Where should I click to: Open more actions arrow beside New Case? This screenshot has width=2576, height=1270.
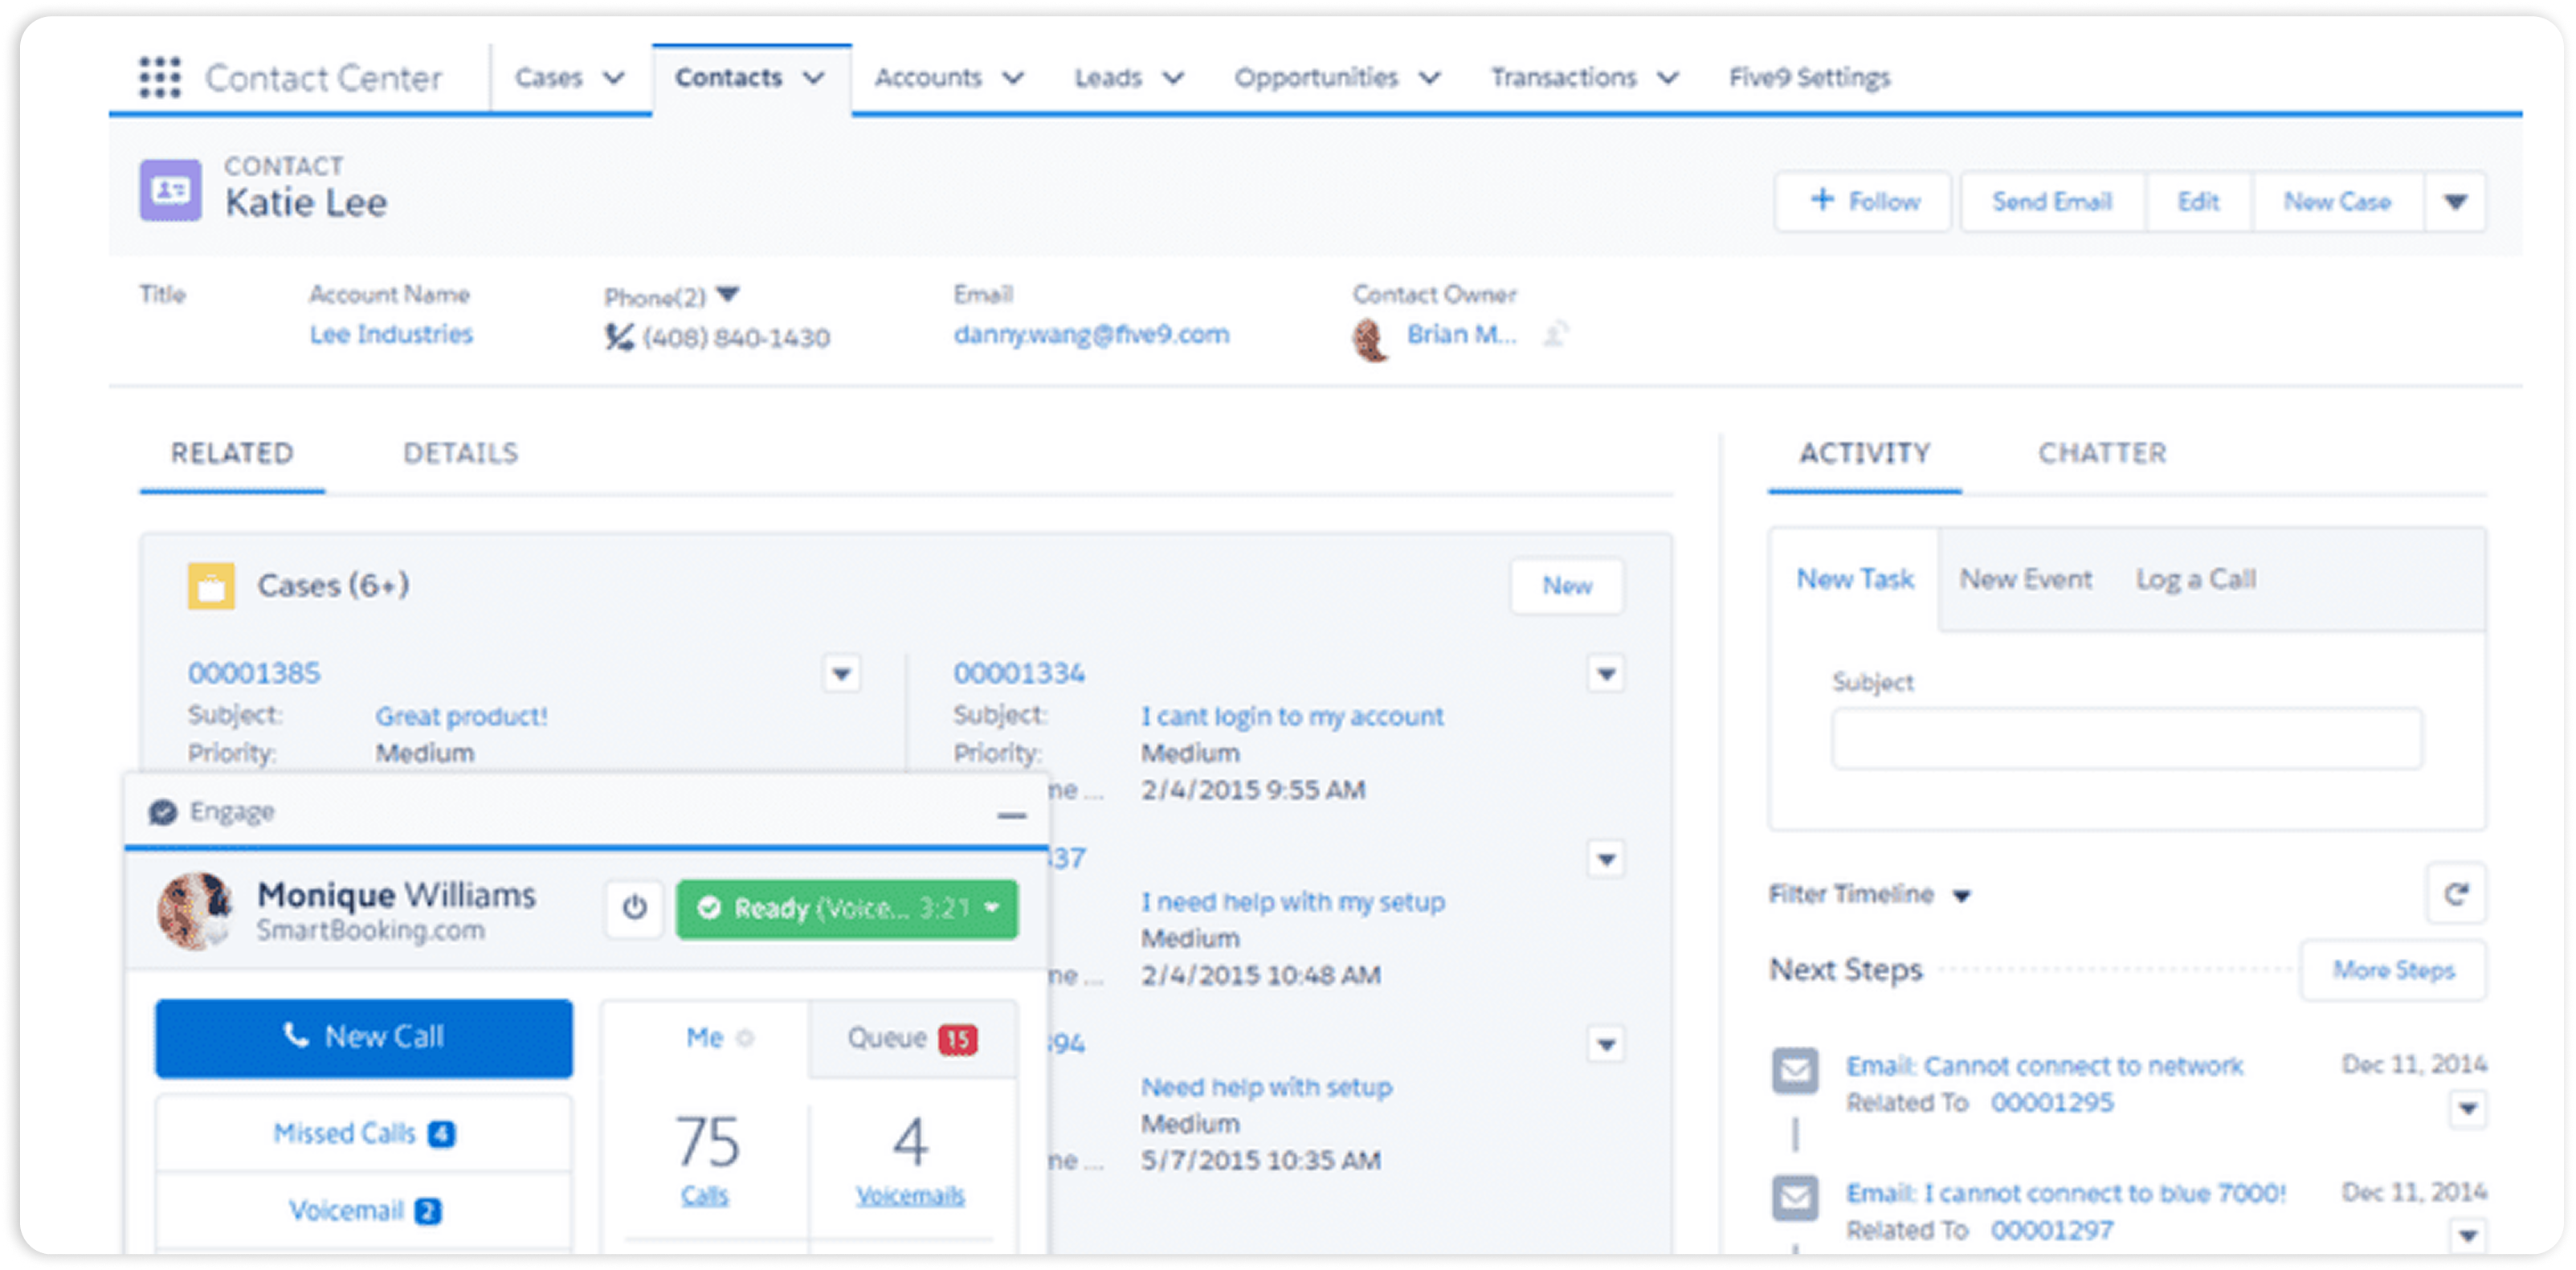tap(2455, 202)
